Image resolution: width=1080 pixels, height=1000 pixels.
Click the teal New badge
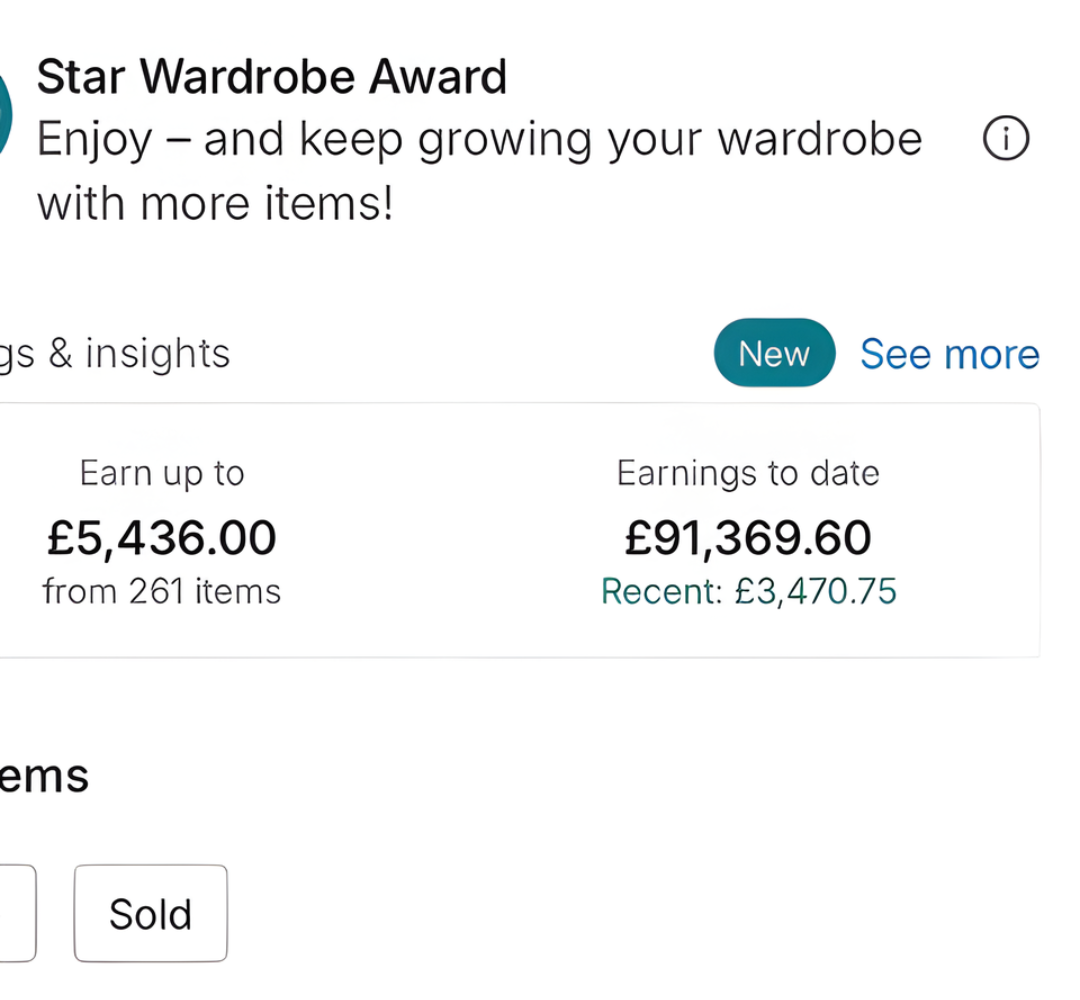pos(773,353)
